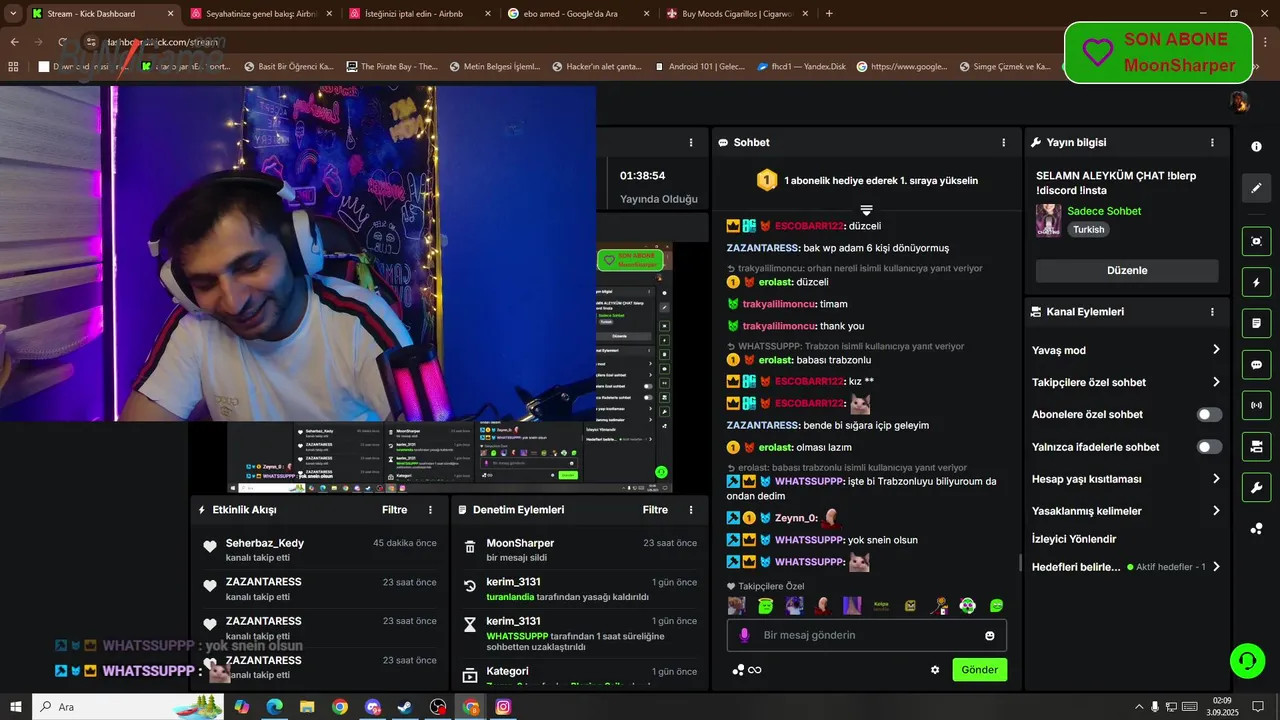Toggle Yalnızca ifadelerle sohbet switch
Screen dimensions: 1280x720
pos(1209,447)
